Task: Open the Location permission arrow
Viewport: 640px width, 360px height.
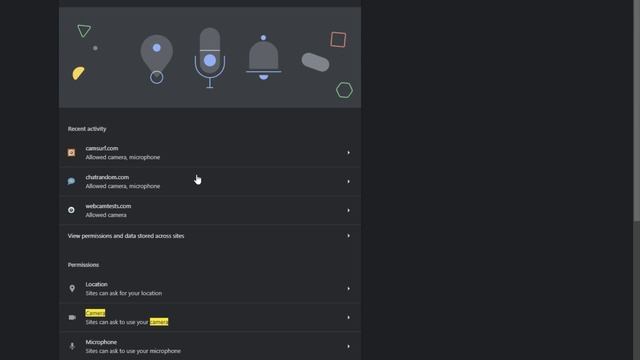Action: (349, 289)
